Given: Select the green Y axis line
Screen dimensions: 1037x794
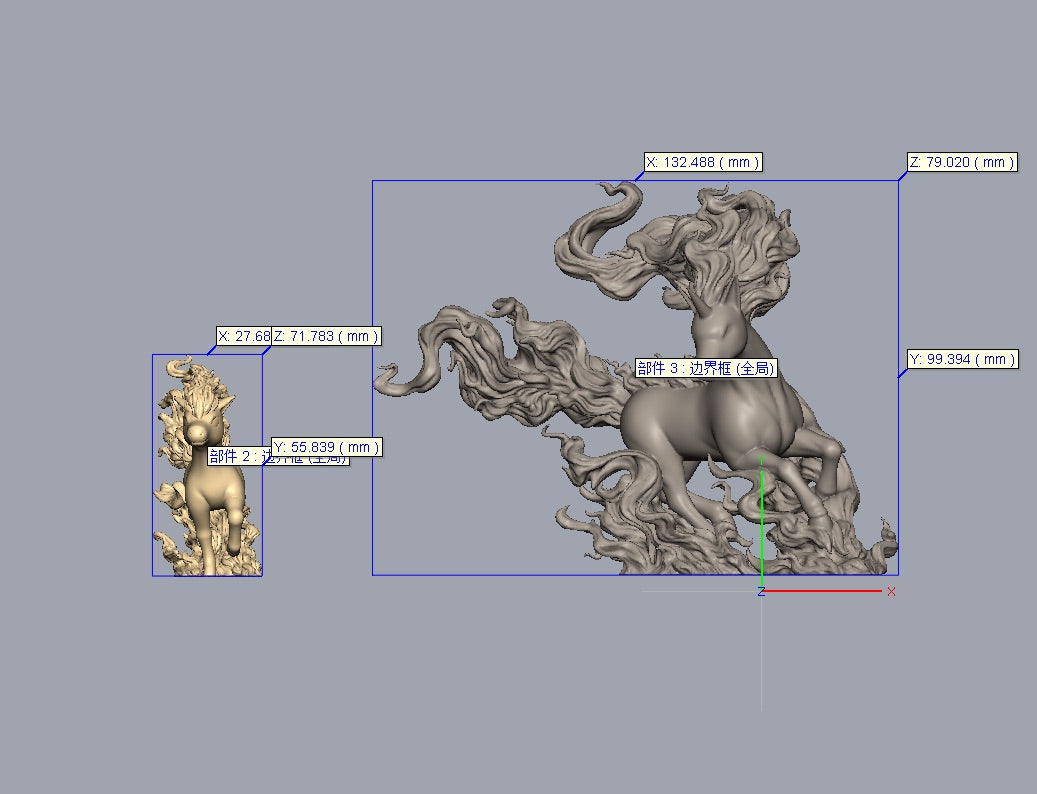Looking at the screenshot, I should point(762,520).
